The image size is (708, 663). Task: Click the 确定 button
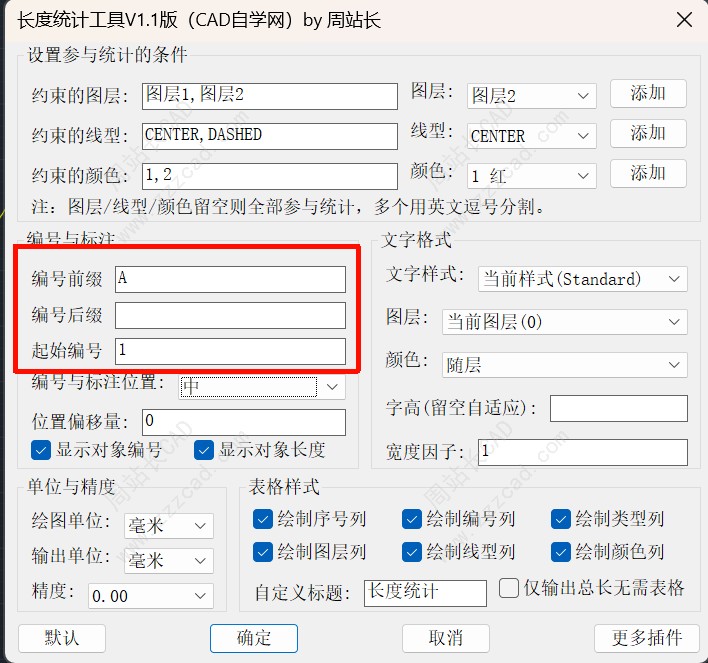tap(254, 638)
